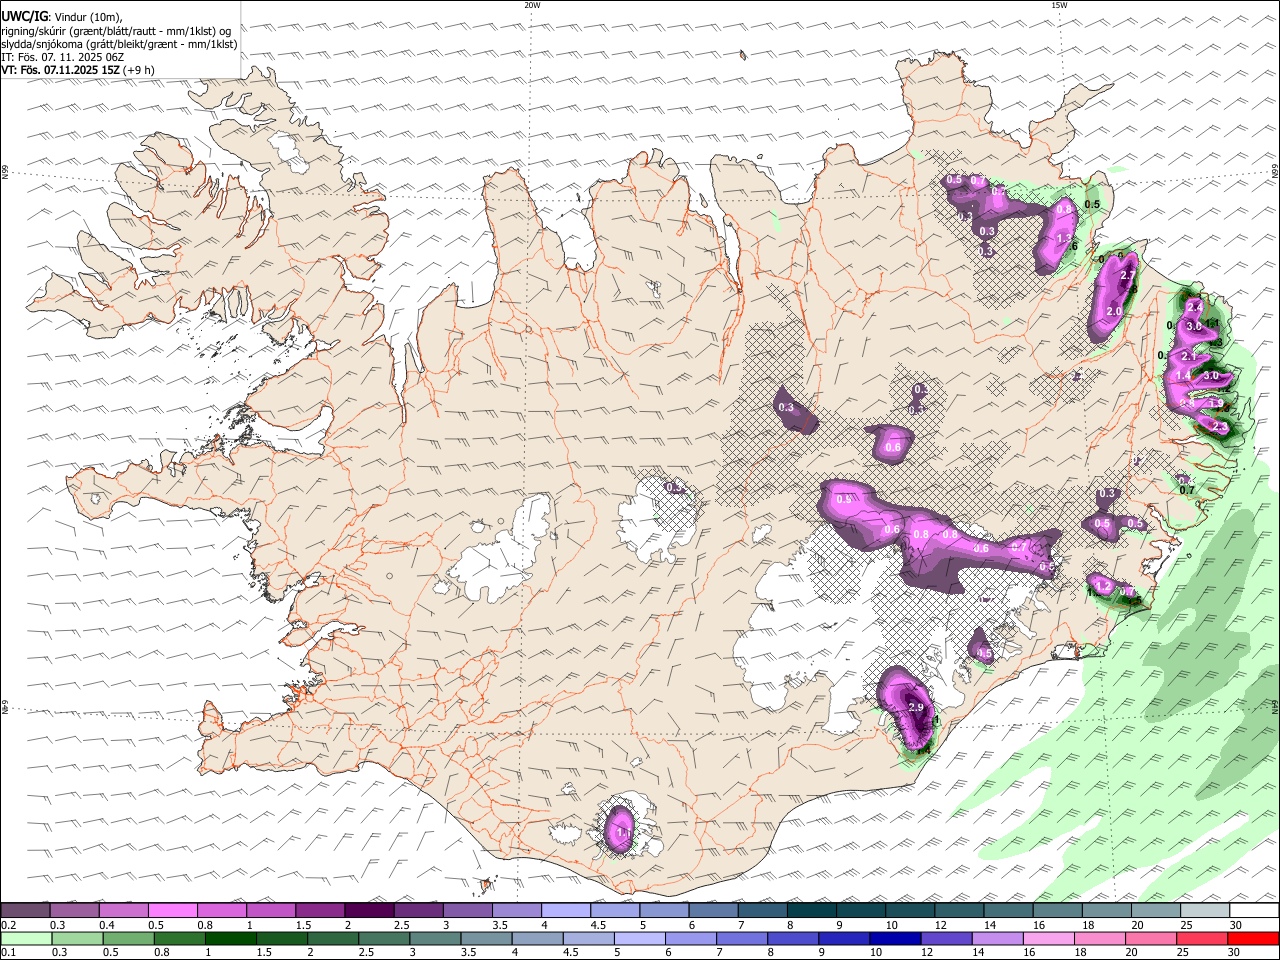The width and height of the screenshot is (1280, 960).
Task: Click the 'rigning/skúrir' legend description line
Action: pos(116,30)
